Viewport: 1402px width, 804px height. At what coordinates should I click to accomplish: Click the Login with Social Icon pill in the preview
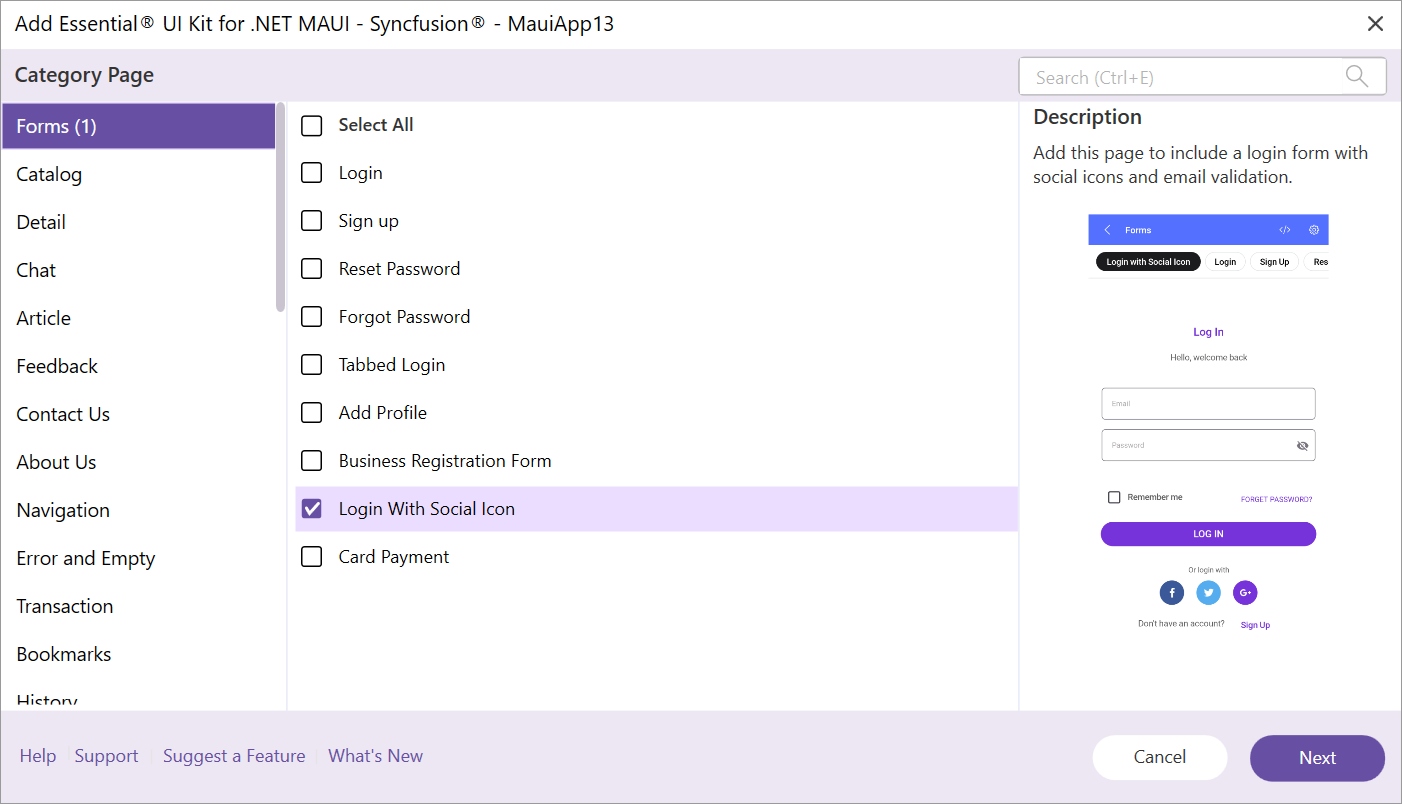(x=1148, y=262)
